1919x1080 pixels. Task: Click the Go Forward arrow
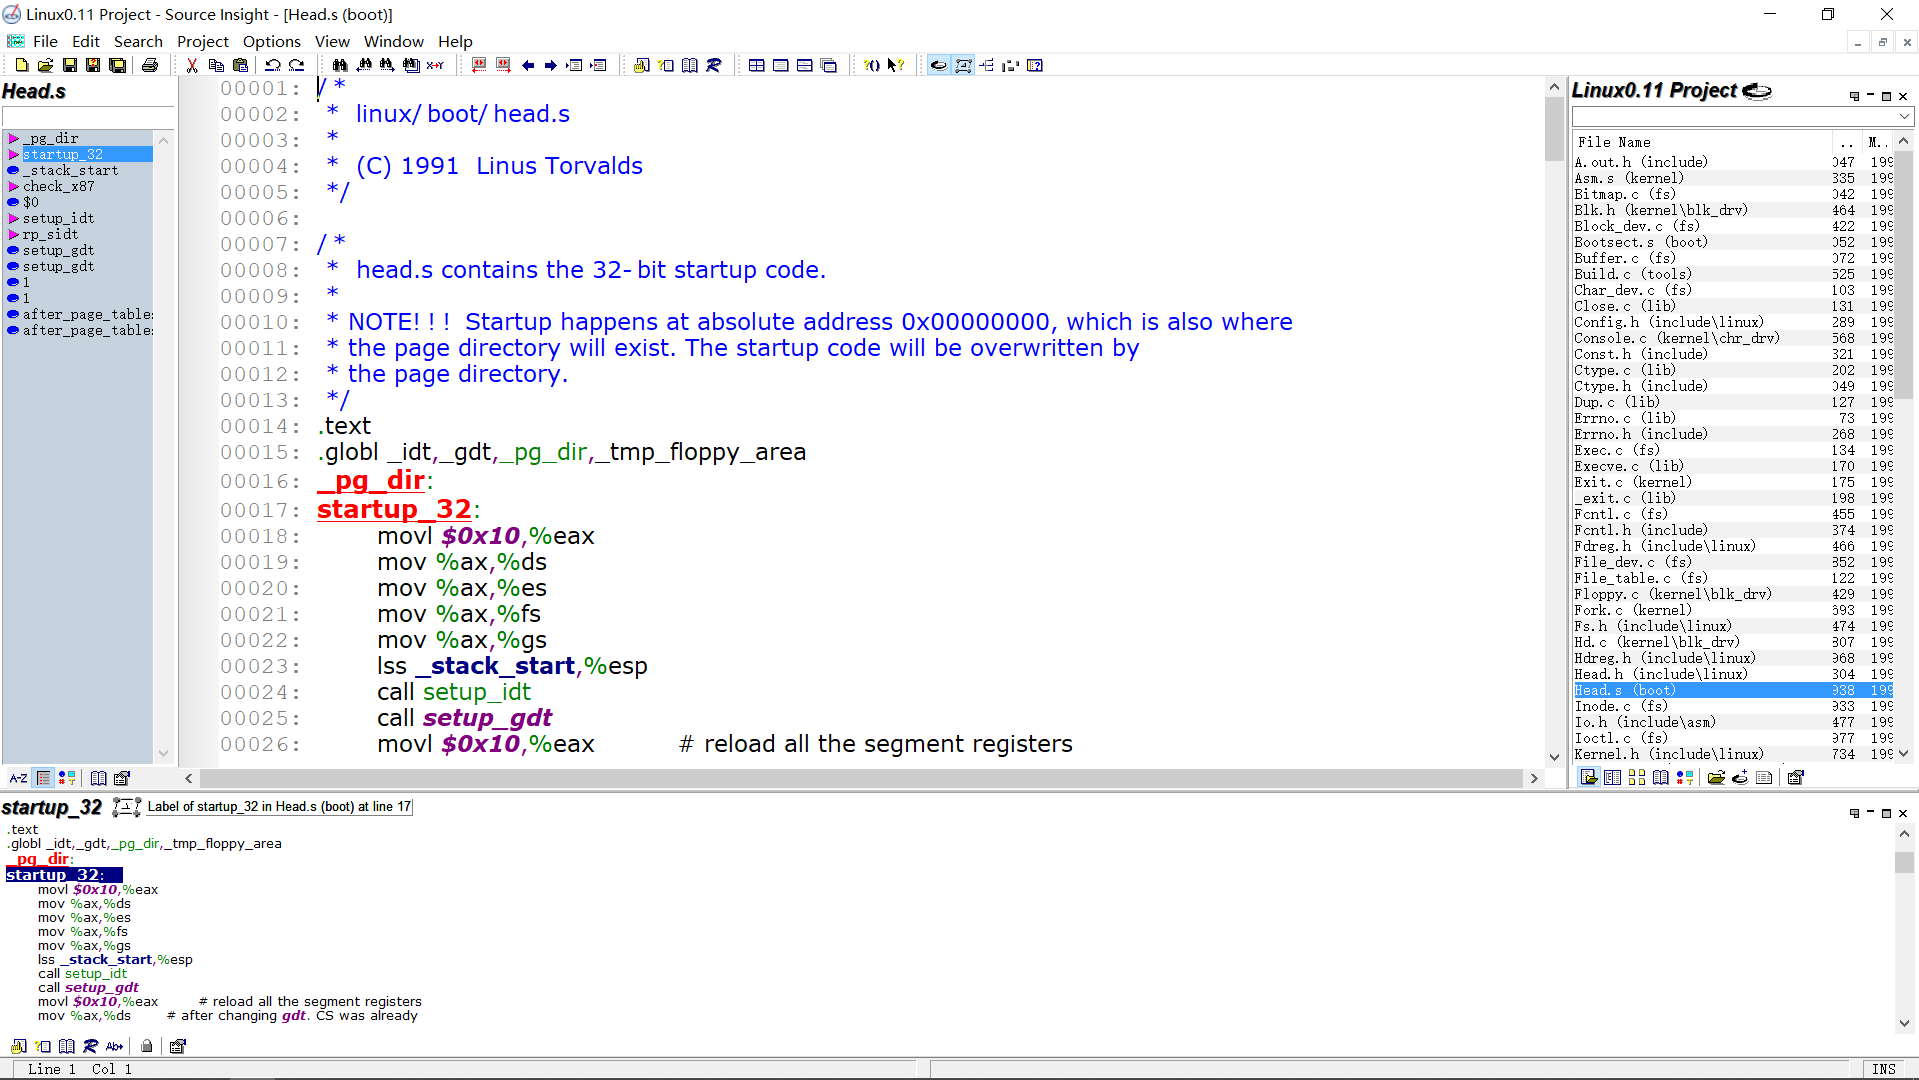[x=551, y=65]
